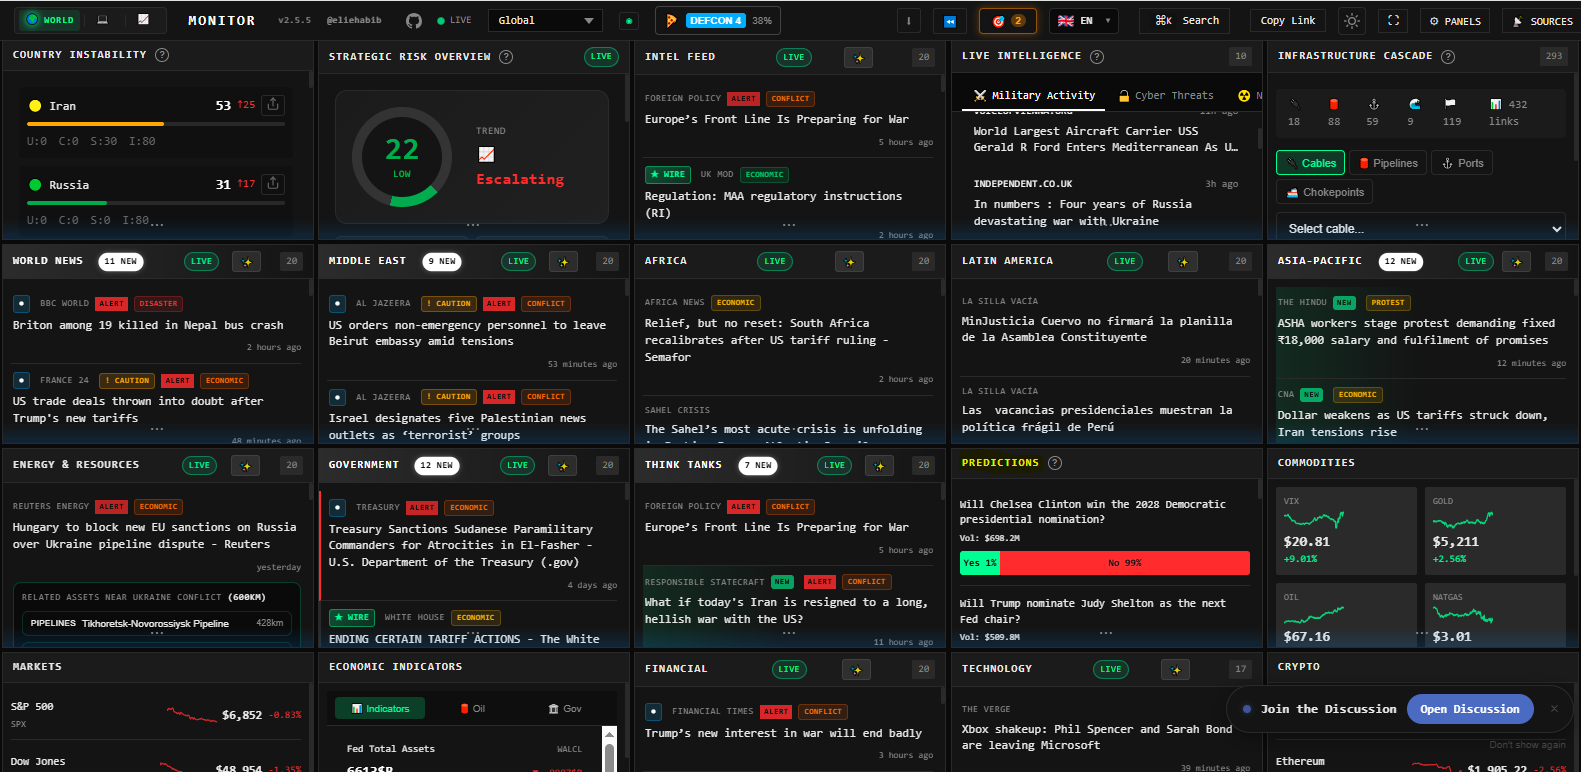Open the target icon with badge 2
This screenshot has height=772, width=1581.
(1008, 21)
